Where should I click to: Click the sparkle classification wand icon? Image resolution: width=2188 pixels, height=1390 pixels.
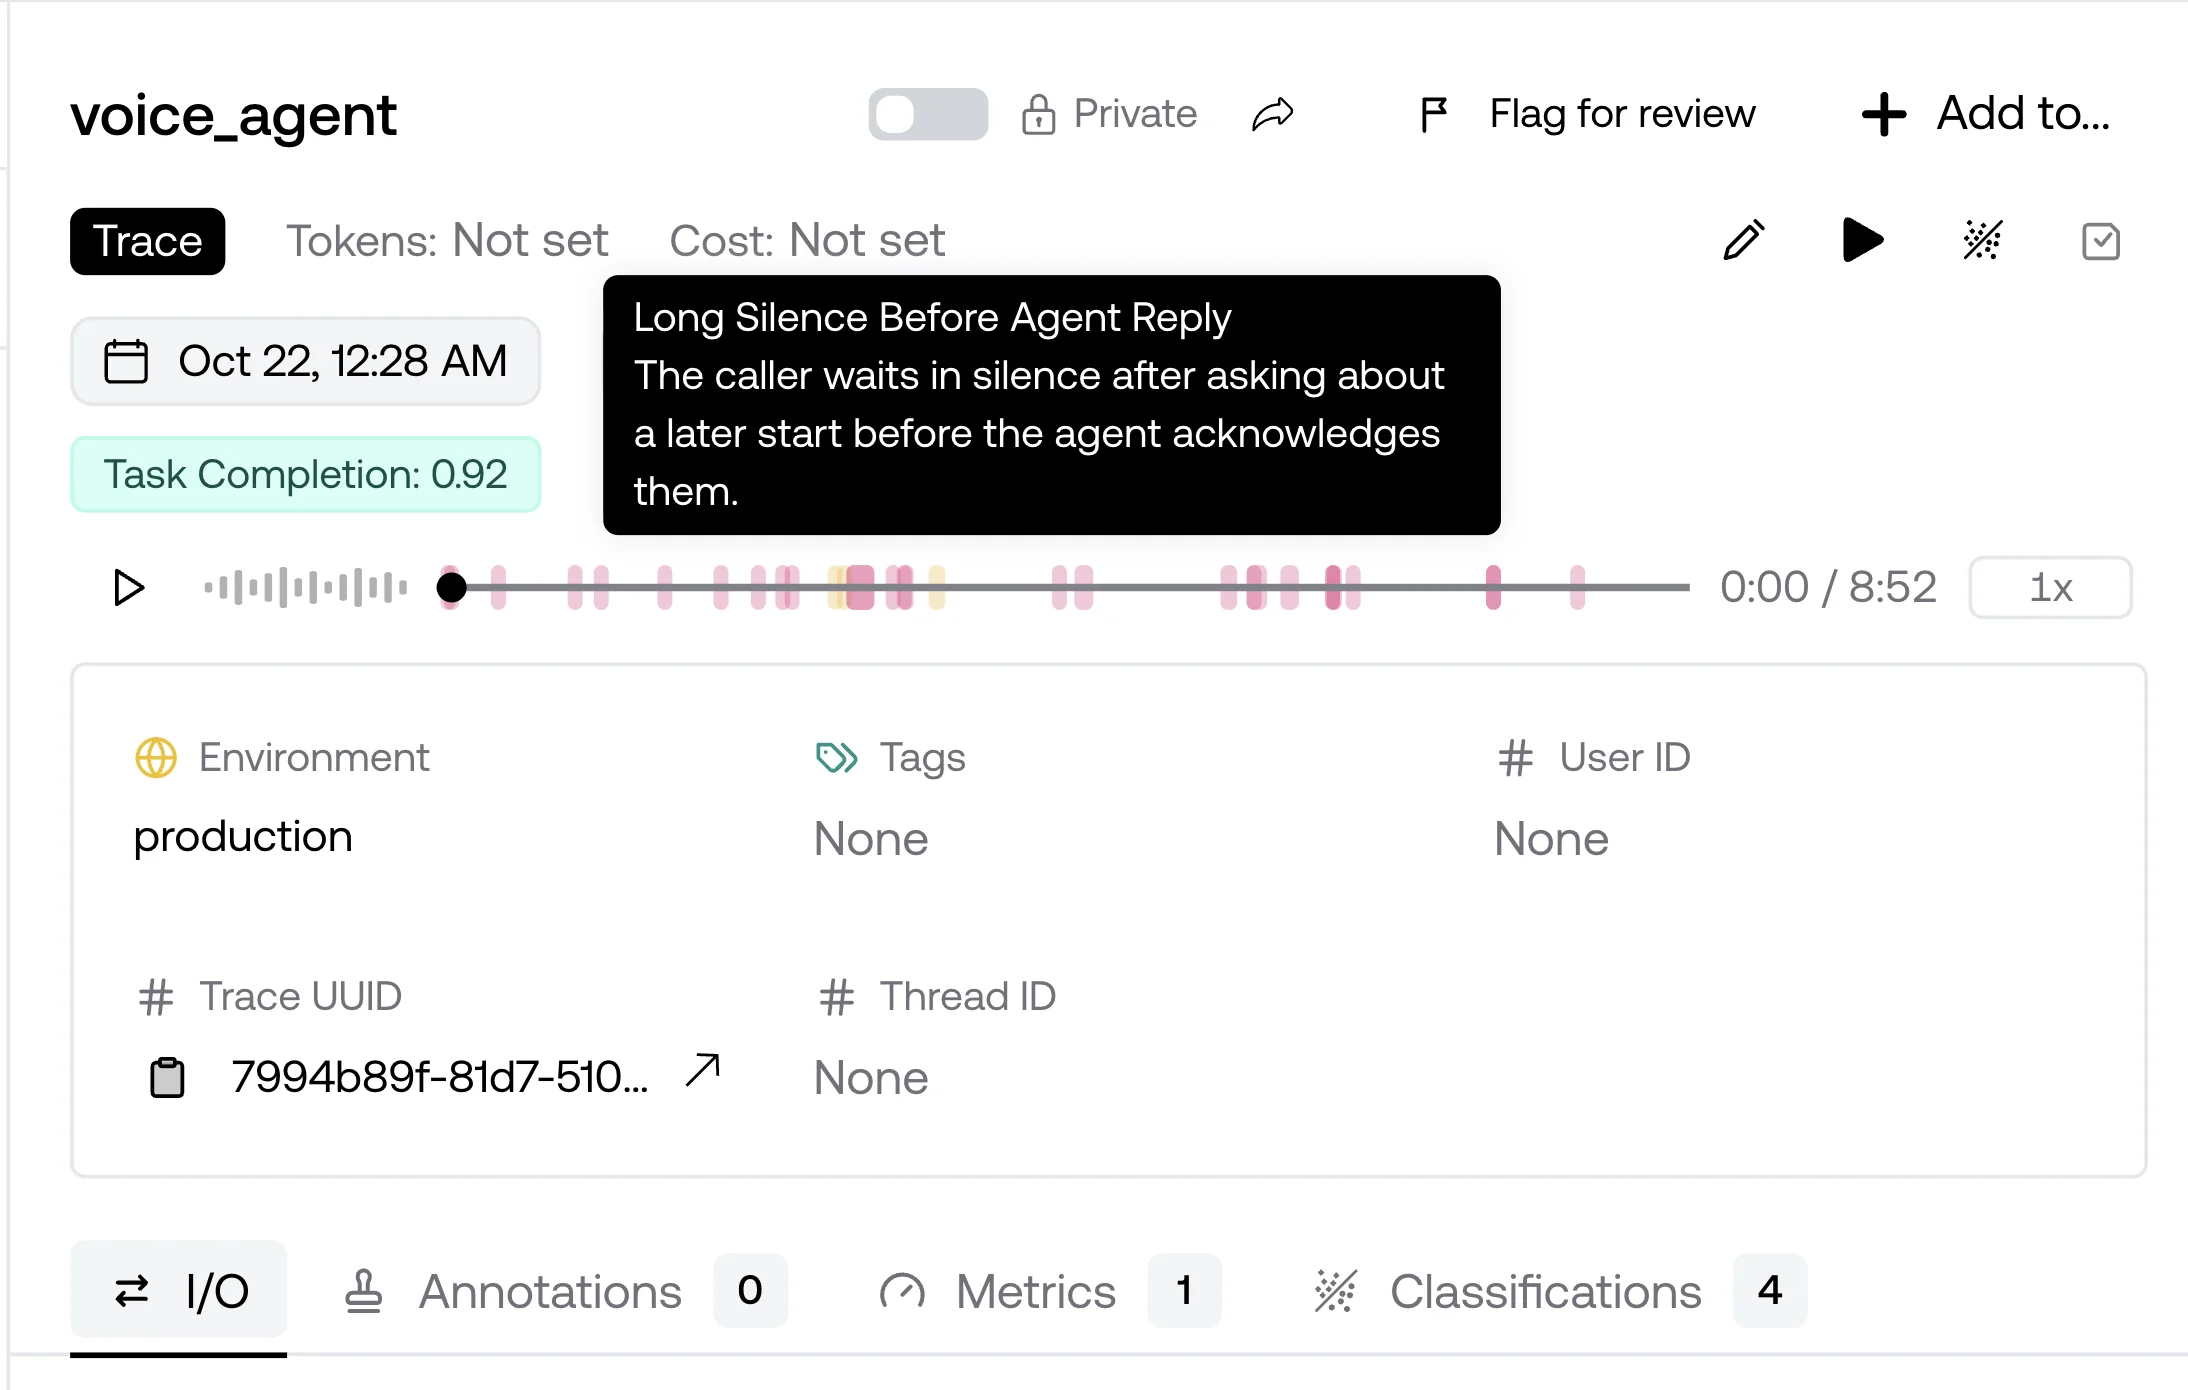(1982, 241)
